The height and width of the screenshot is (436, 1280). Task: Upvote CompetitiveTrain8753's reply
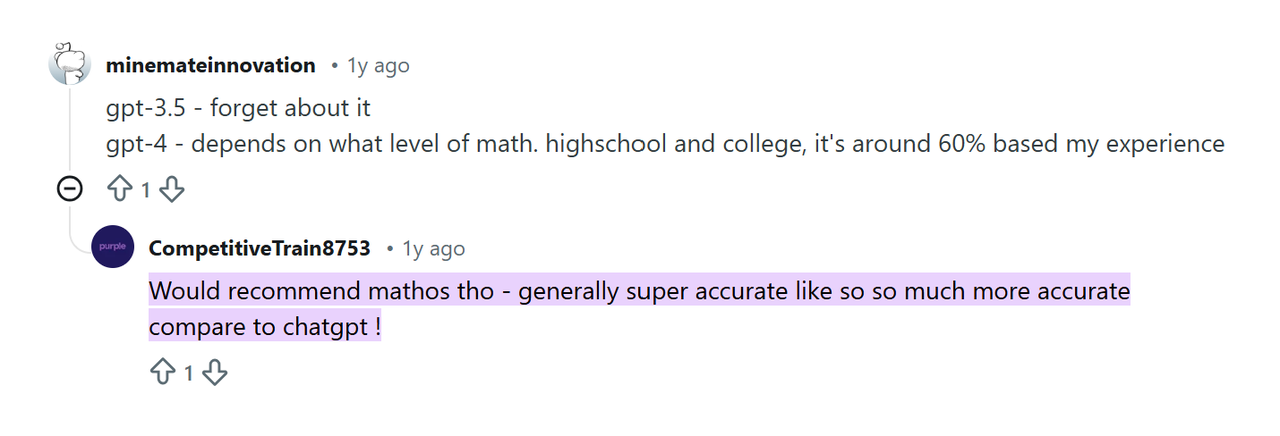[x=163, y=373]
